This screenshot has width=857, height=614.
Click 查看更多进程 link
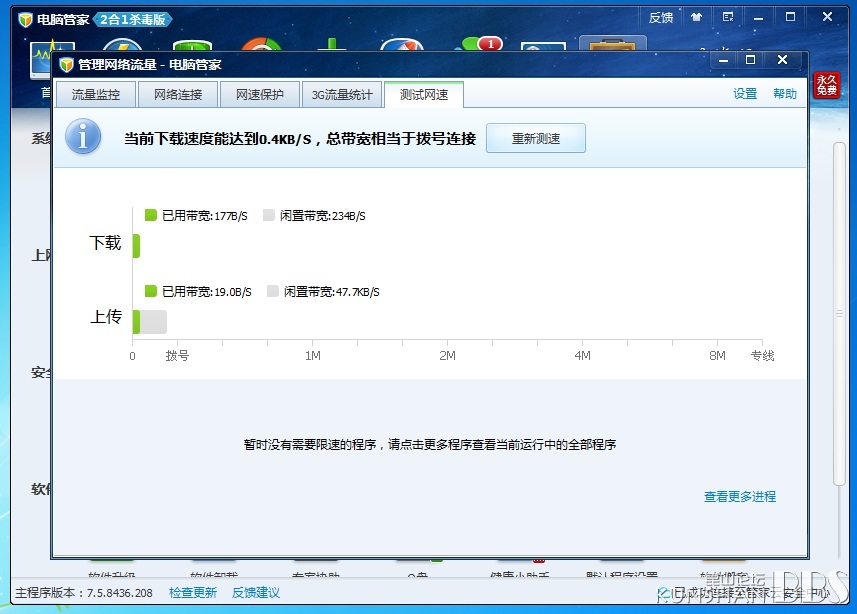pos(740,496)
